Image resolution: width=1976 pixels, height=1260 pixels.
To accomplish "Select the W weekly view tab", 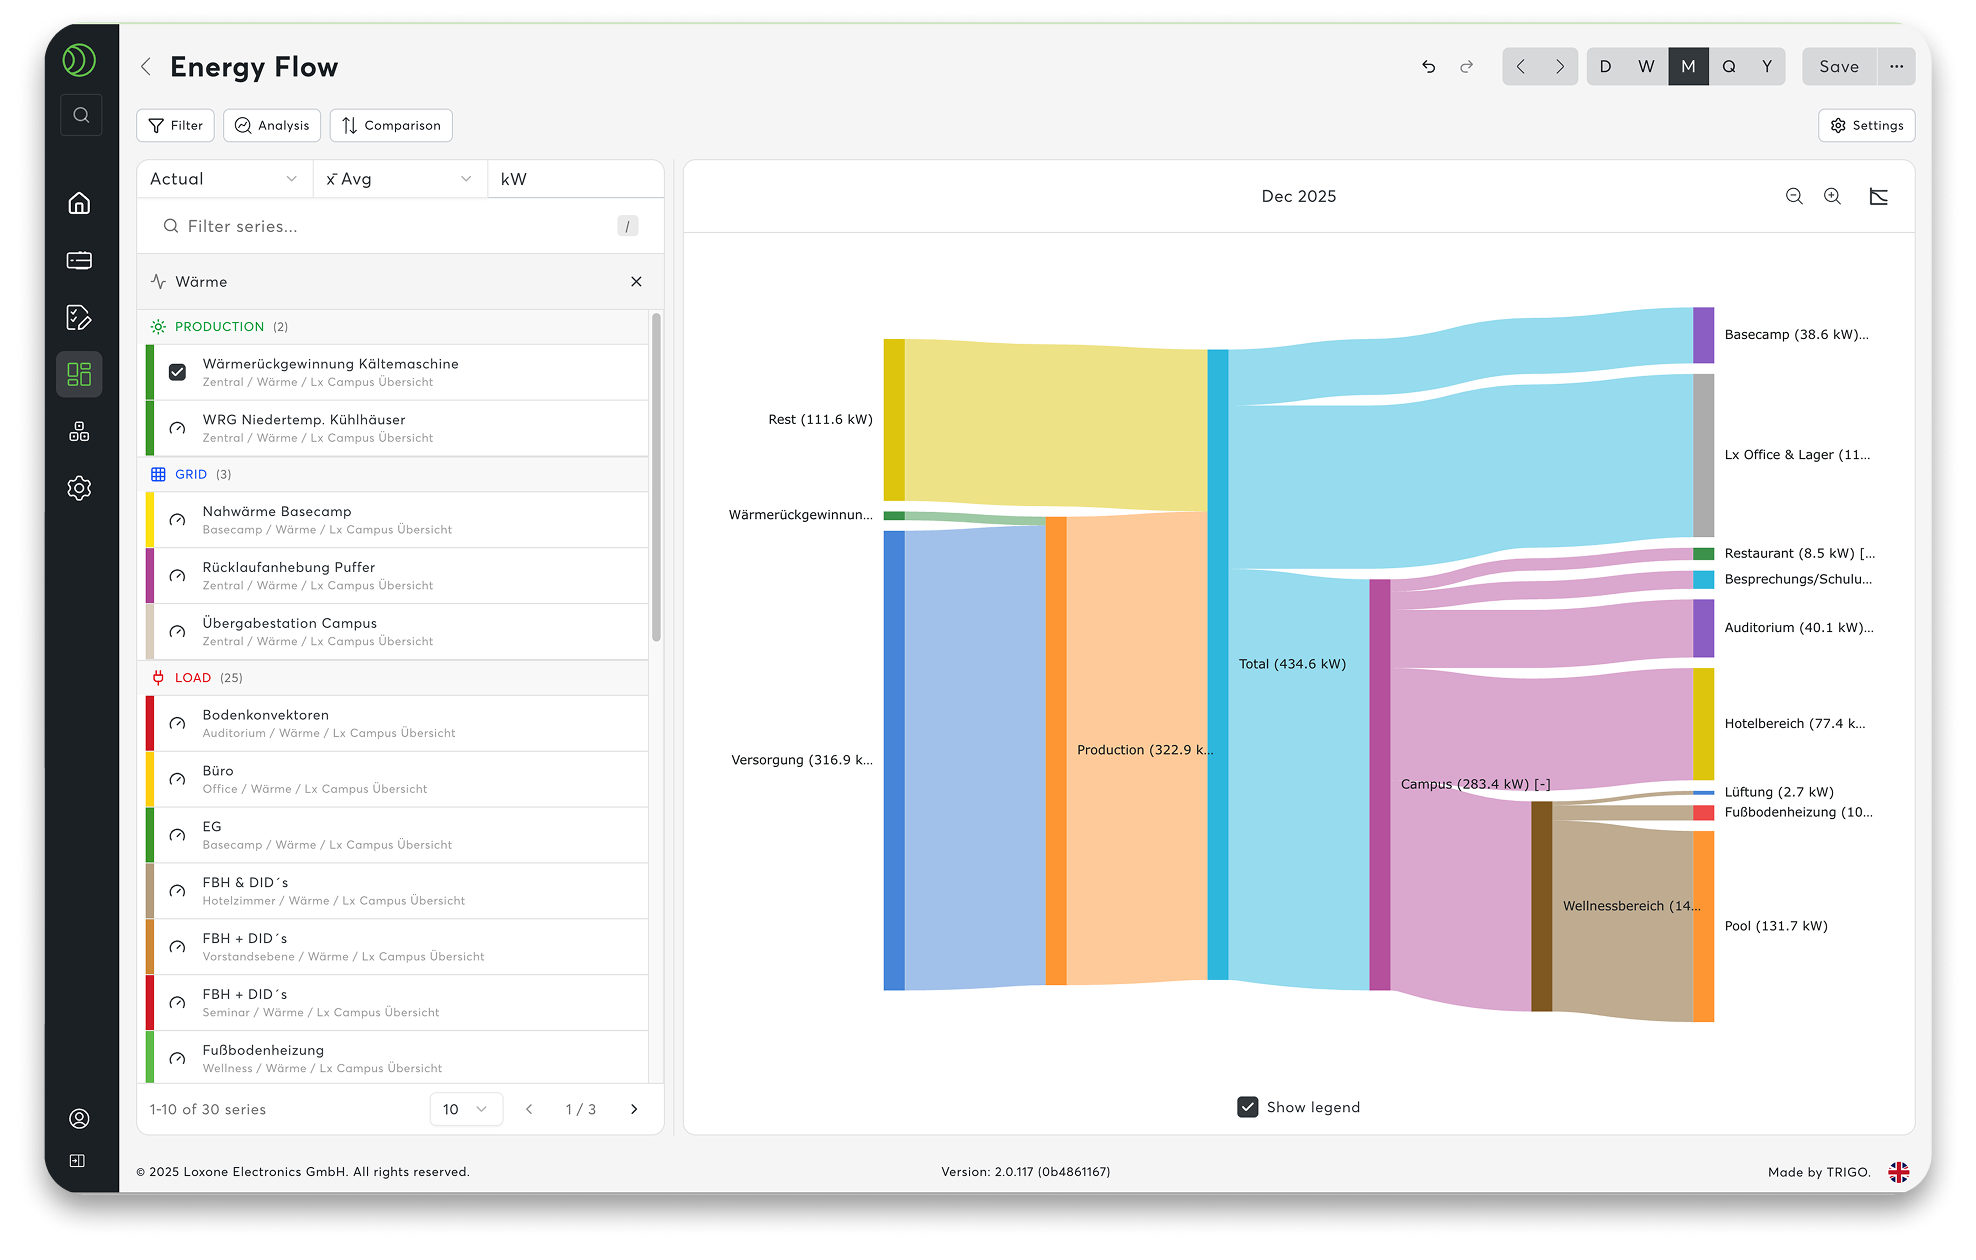I will click(1646, 66).
